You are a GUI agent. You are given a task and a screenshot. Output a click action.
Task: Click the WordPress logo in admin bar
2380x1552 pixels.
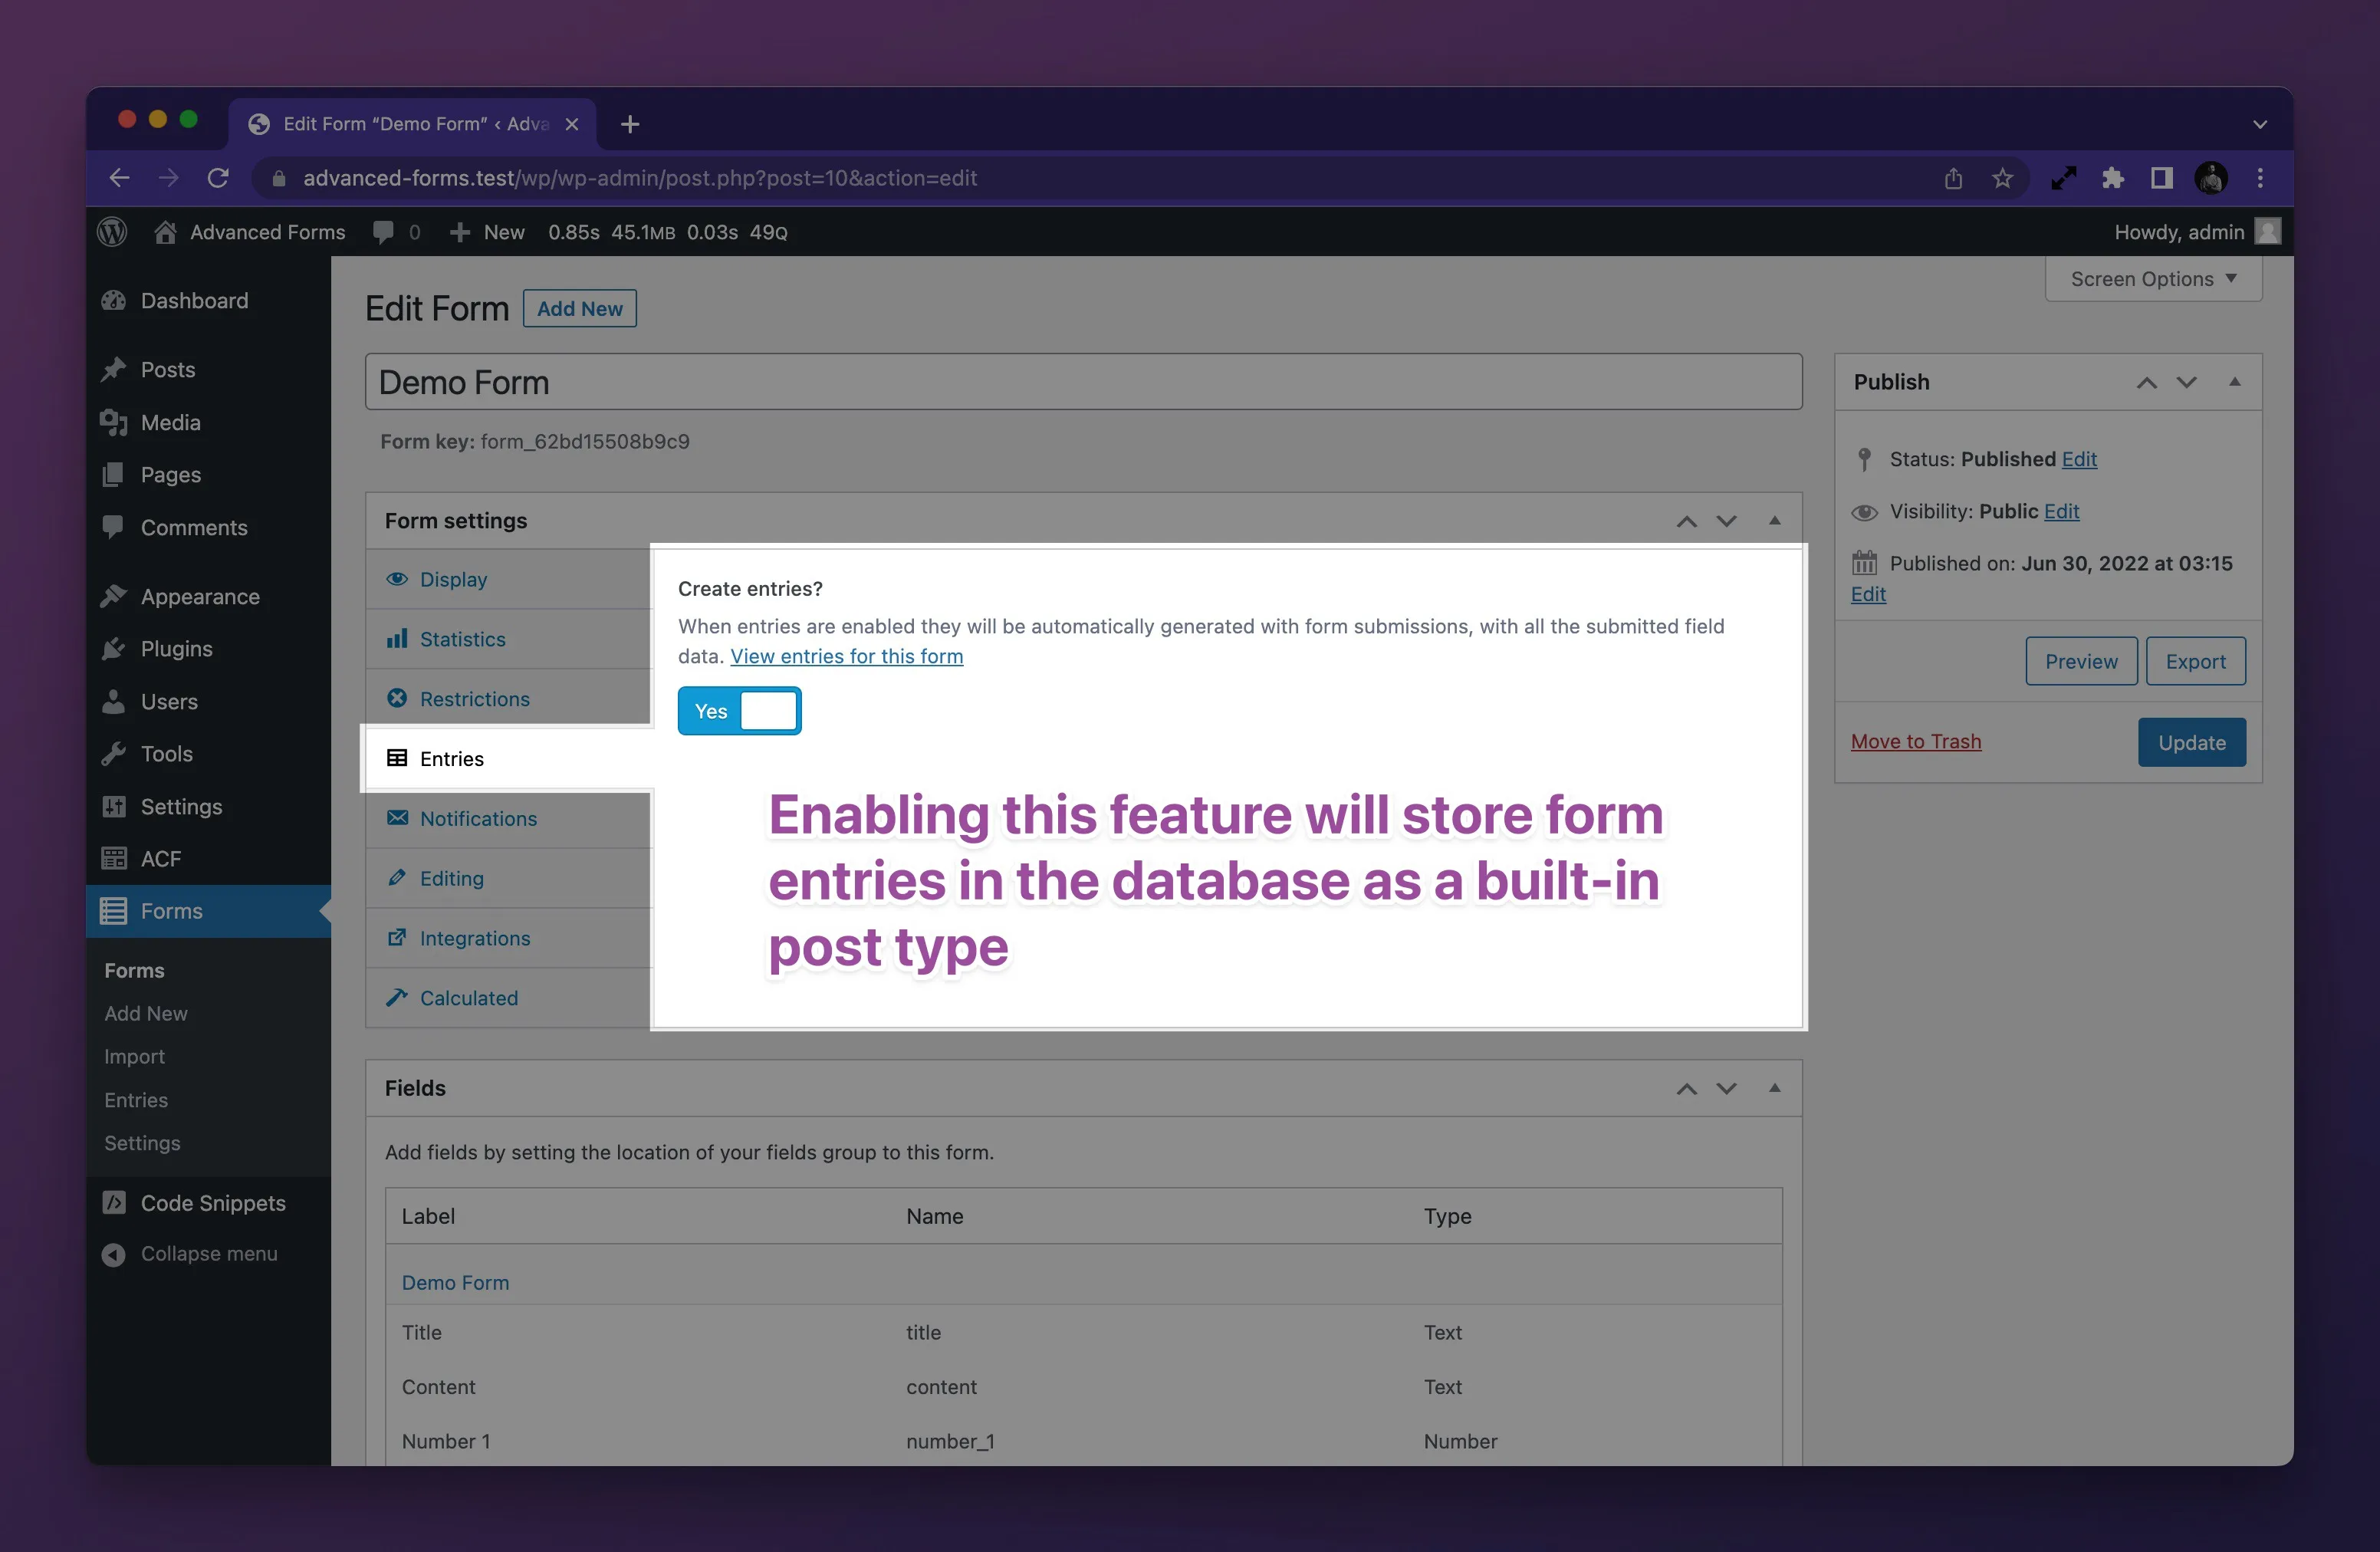(112, 232)
